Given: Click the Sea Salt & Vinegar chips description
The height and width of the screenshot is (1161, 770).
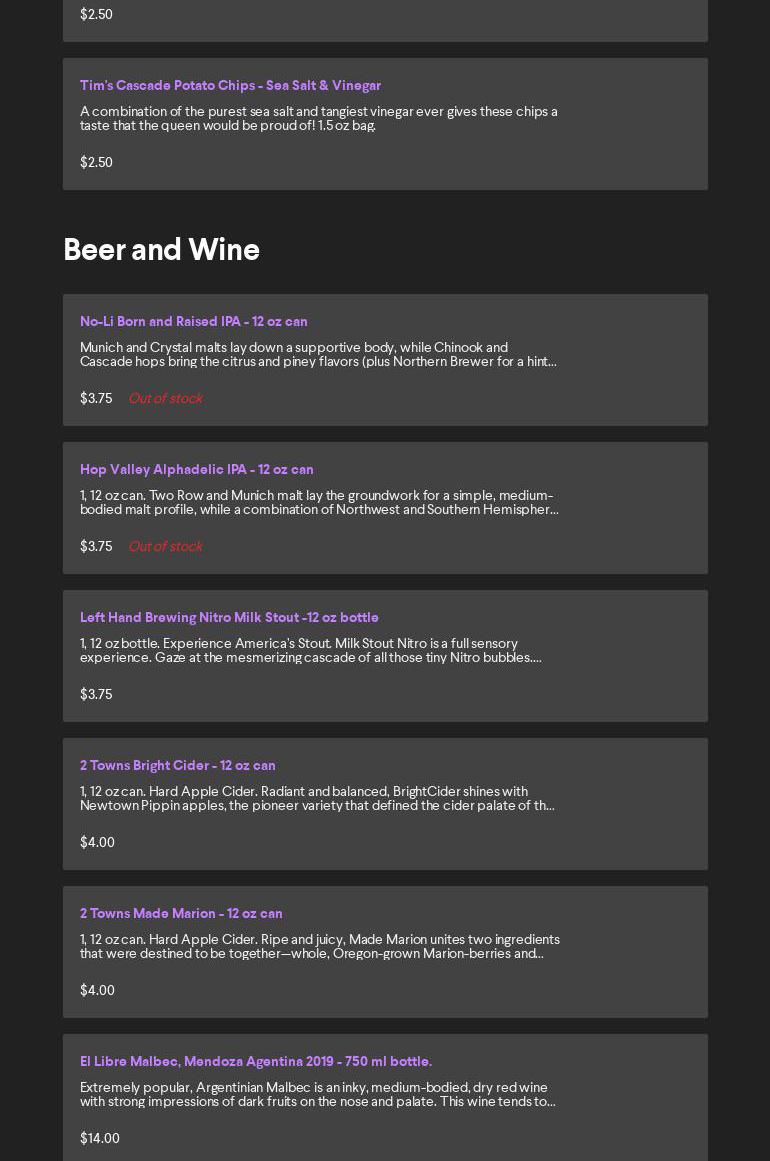Looking at the screenshot, I should (319, 119).
